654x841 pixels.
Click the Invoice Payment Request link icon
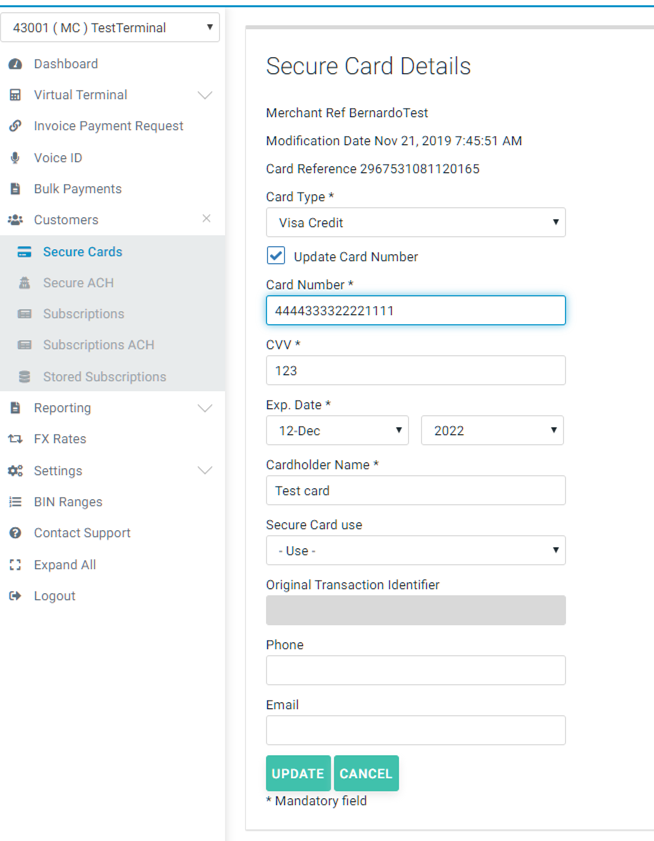(15, 126)
